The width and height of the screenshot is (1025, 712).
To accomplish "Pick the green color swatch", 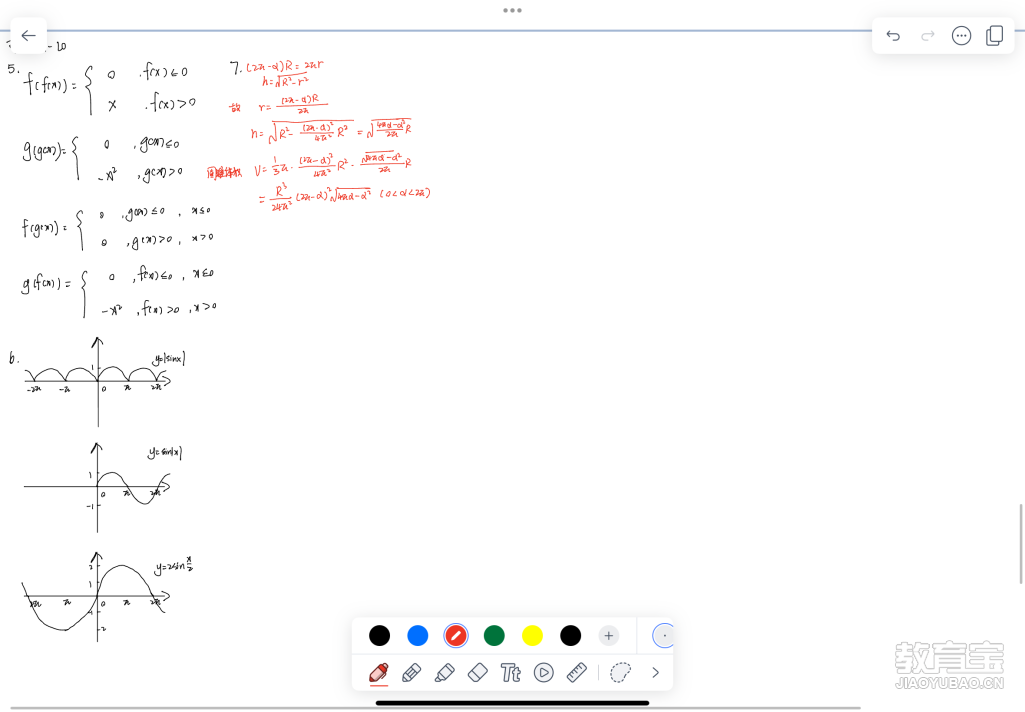I will pos(494,635).
